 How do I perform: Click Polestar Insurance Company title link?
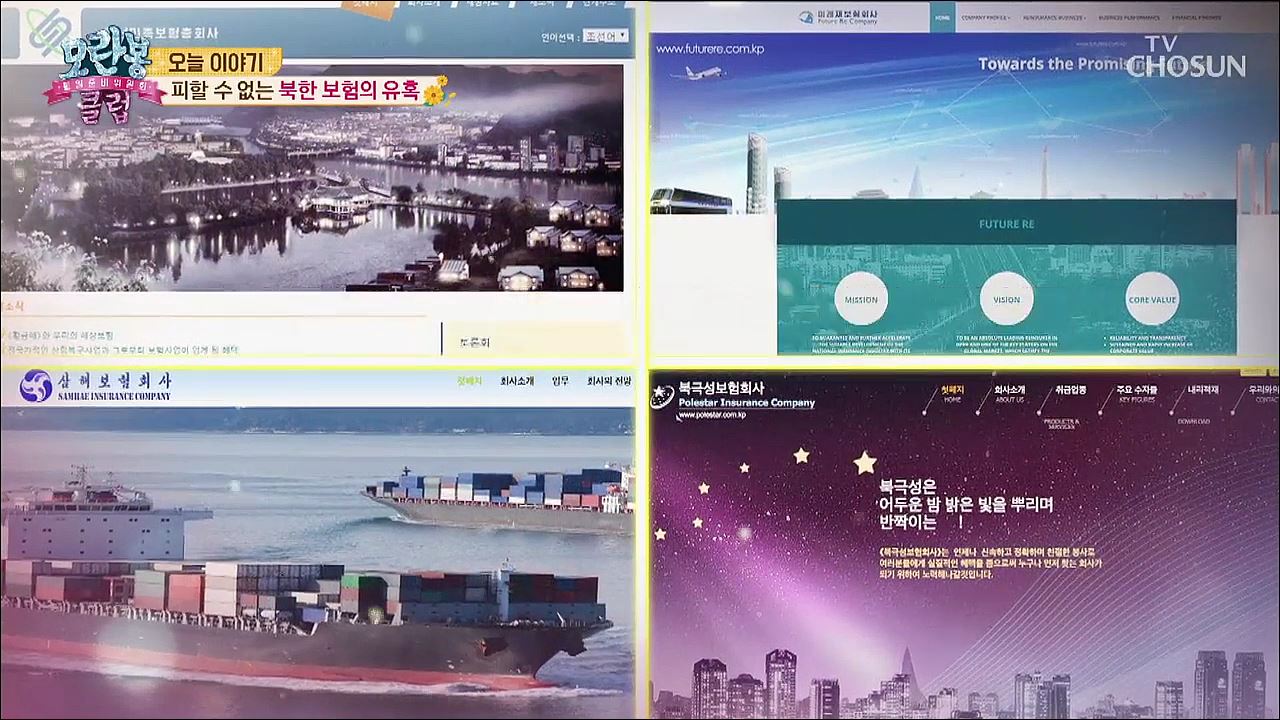click(x=746, y=403)
